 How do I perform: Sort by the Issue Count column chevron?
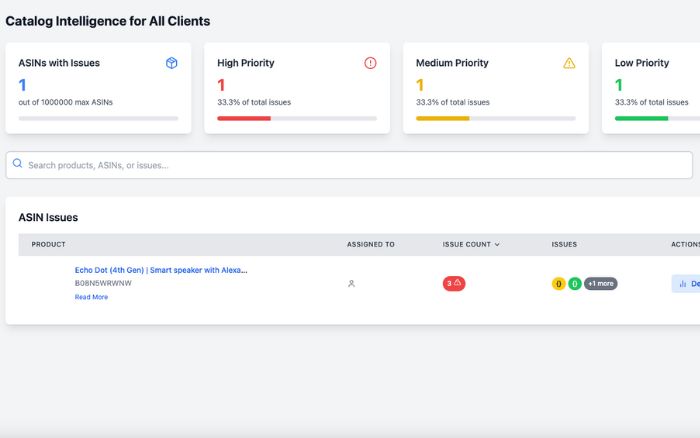[497, 245]
